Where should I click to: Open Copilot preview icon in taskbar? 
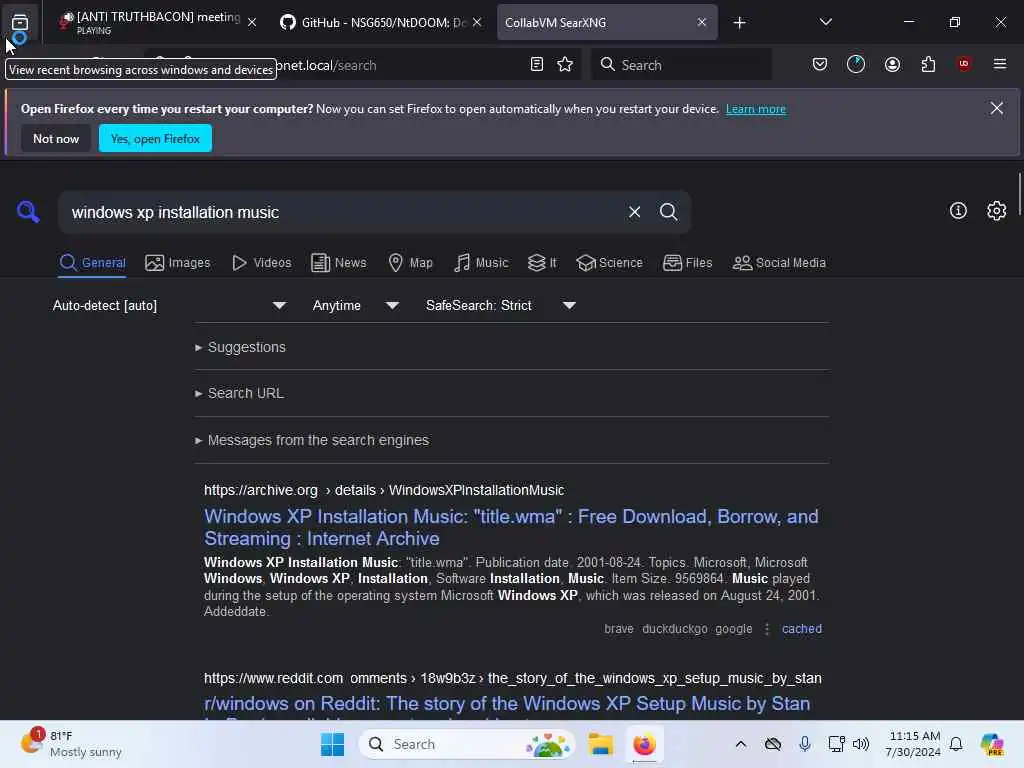(x=992, y=744)
